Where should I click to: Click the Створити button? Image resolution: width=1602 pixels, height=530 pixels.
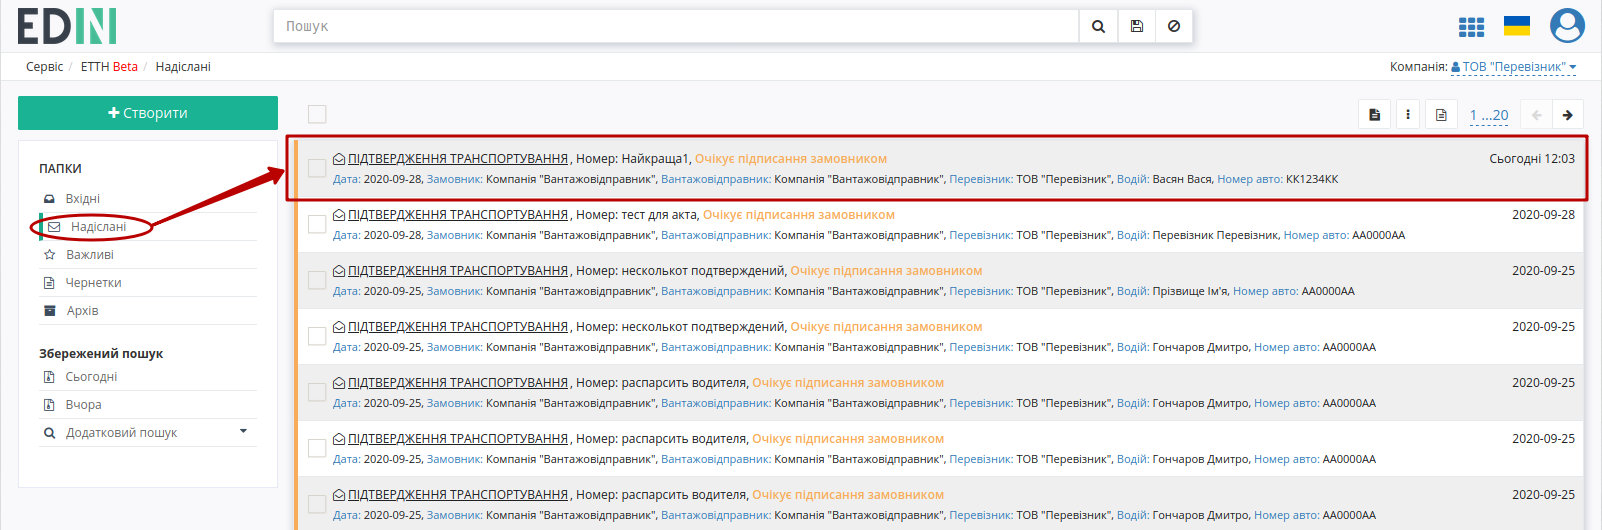coord(148,113)
